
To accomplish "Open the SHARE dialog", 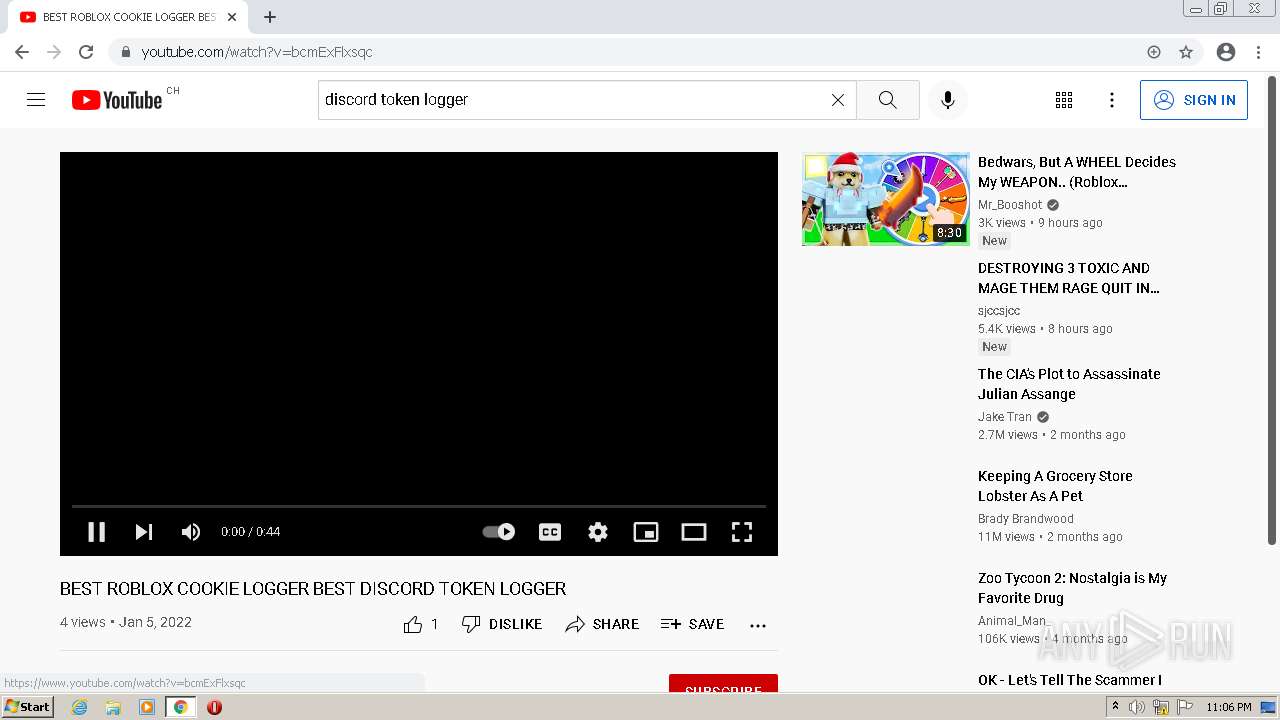I will [602, 624].
